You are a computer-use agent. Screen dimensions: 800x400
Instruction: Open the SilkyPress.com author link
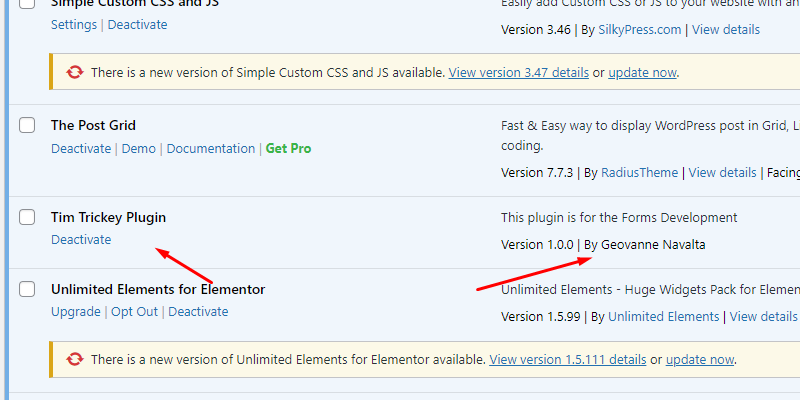640,30
